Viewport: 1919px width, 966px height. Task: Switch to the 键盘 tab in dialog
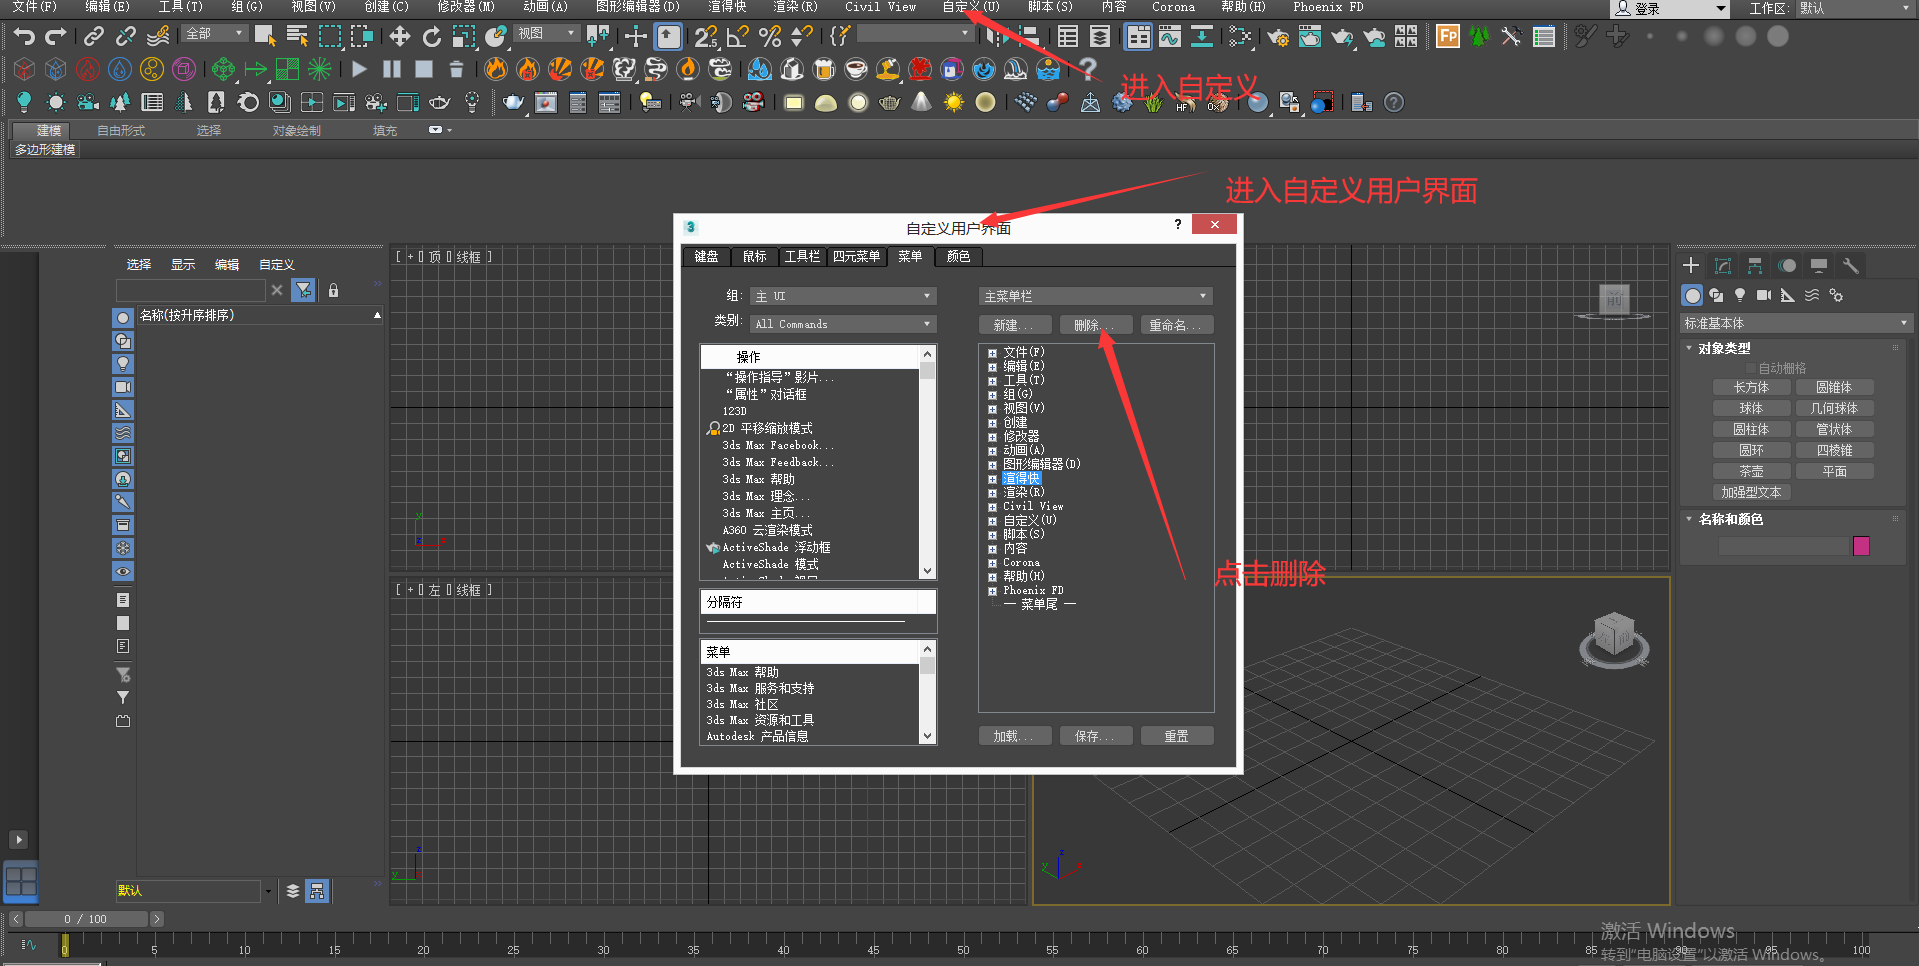coord(706,256)
